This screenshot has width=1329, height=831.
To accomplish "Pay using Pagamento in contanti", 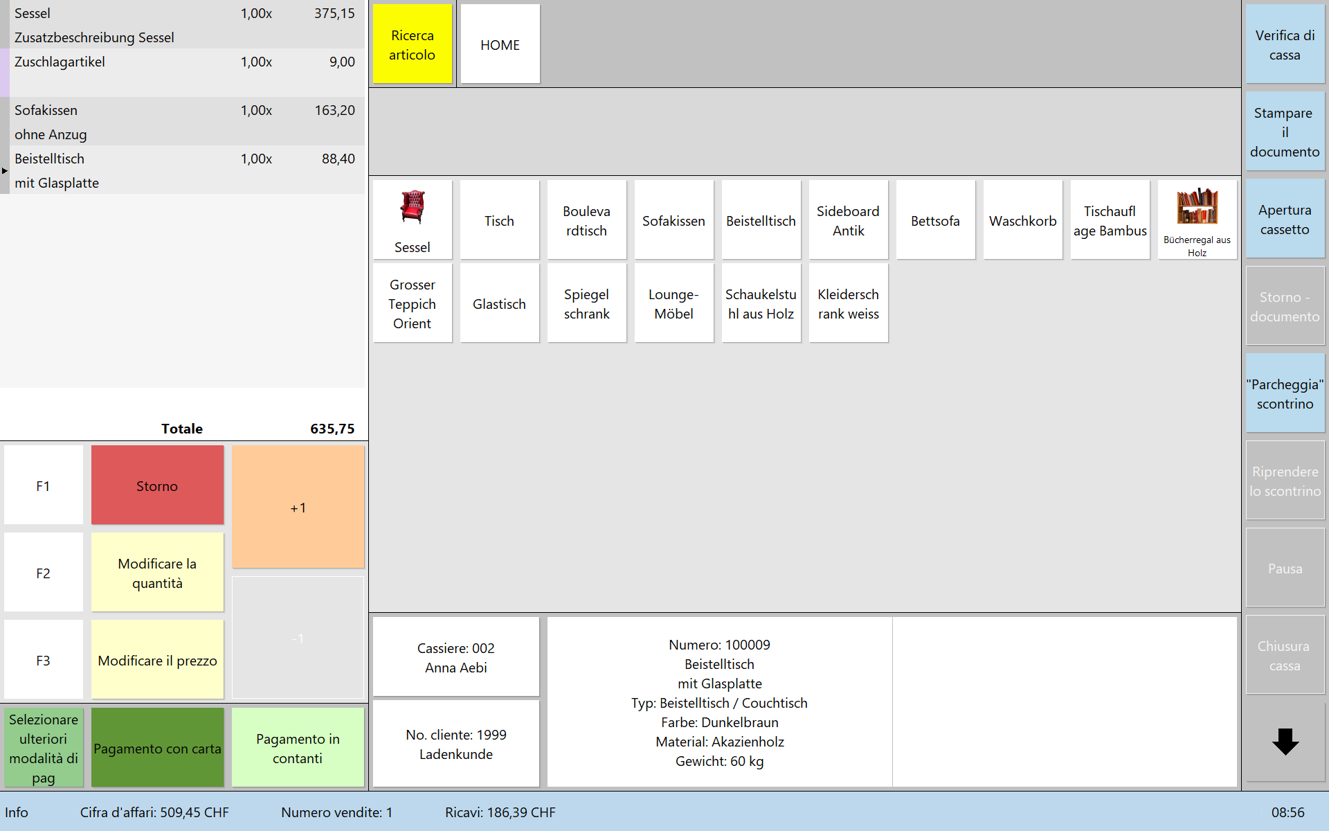I will coord(297,748).
